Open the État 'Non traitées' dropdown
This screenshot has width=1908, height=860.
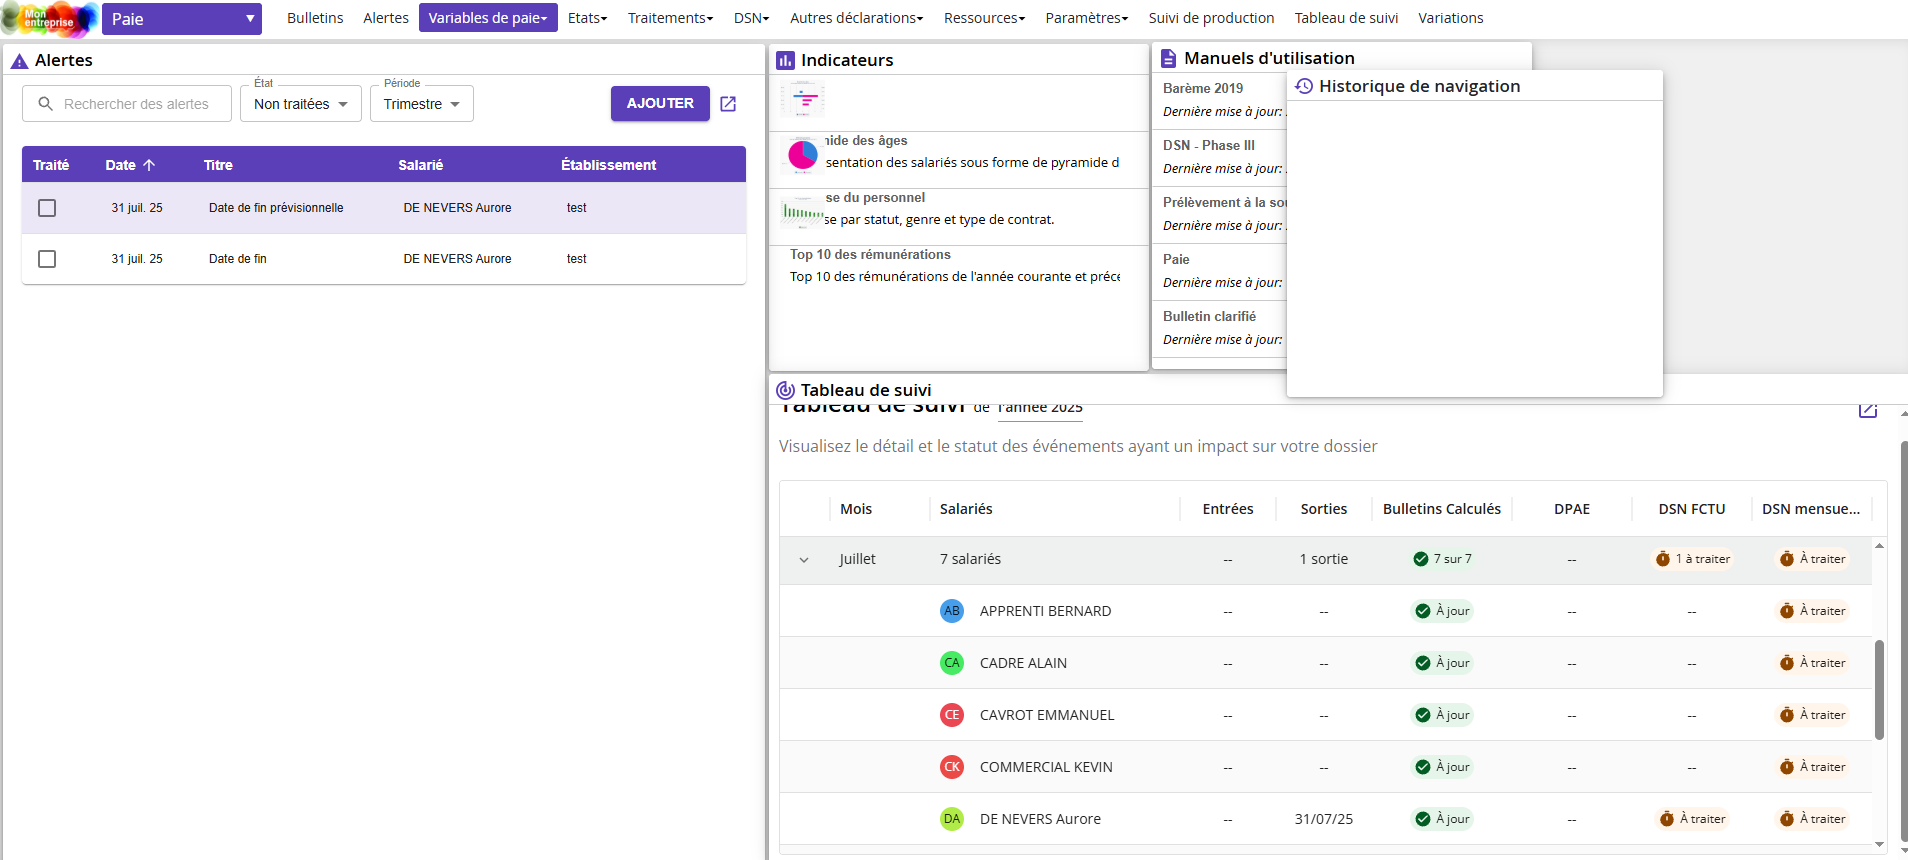click(300, 104)
